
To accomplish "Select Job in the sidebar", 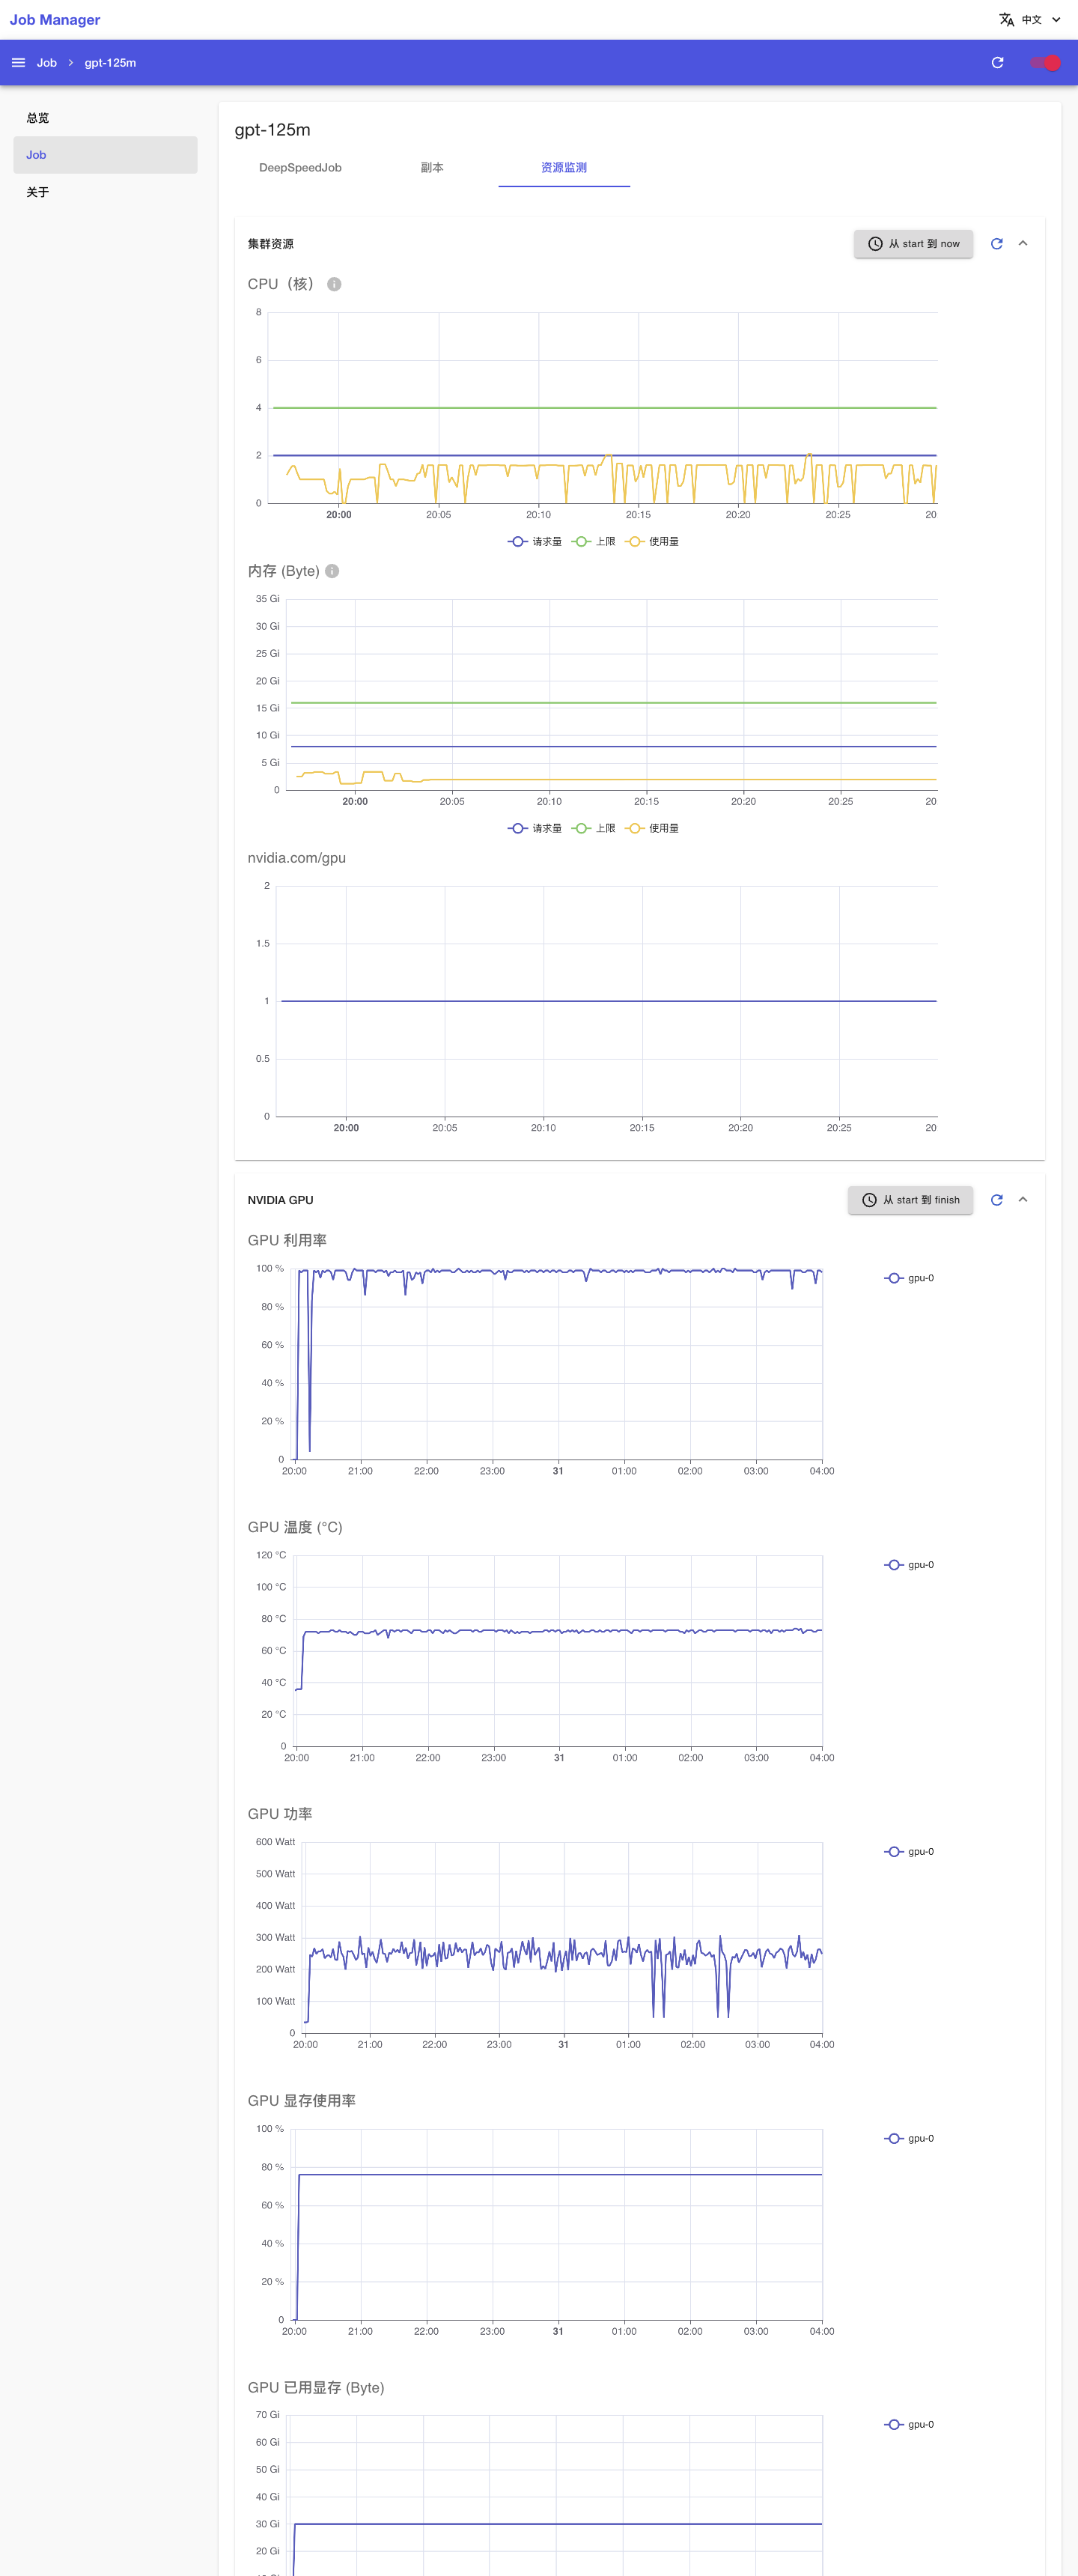I will tap(105, 155).
